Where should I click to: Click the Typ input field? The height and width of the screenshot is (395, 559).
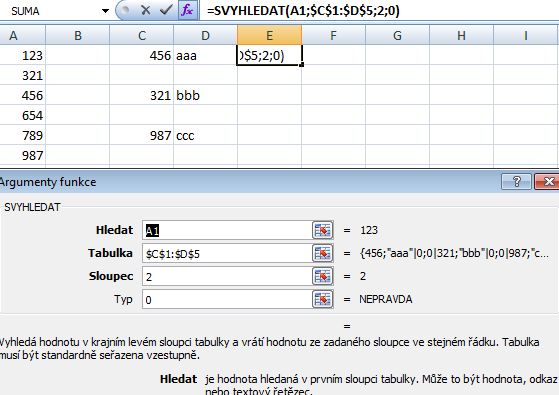(x=227, y=299)
